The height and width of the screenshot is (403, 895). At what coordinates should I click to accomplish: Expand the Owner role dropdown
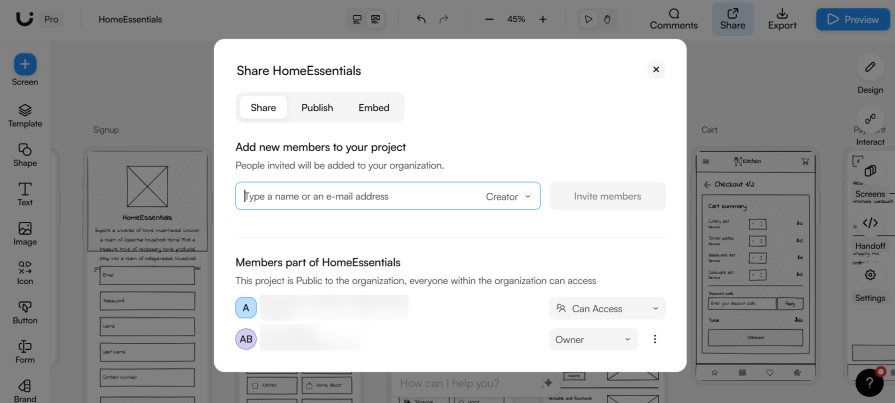point(593,340)
